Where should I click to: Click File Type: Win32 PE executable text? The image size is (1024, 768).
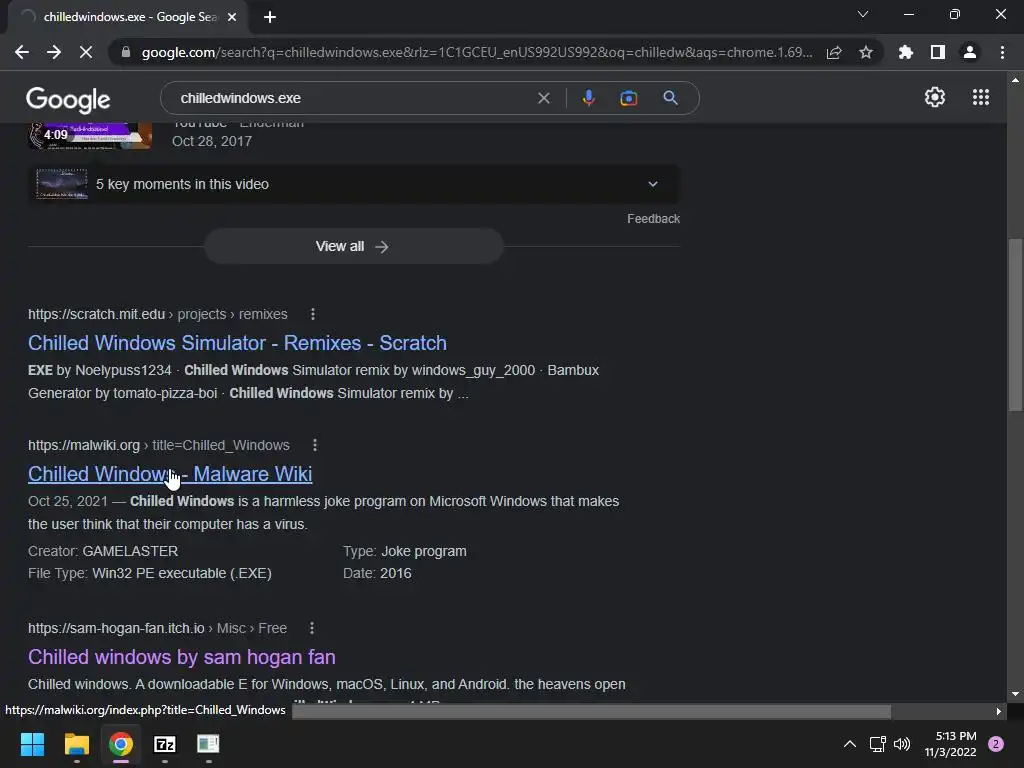tap(150, 573)
